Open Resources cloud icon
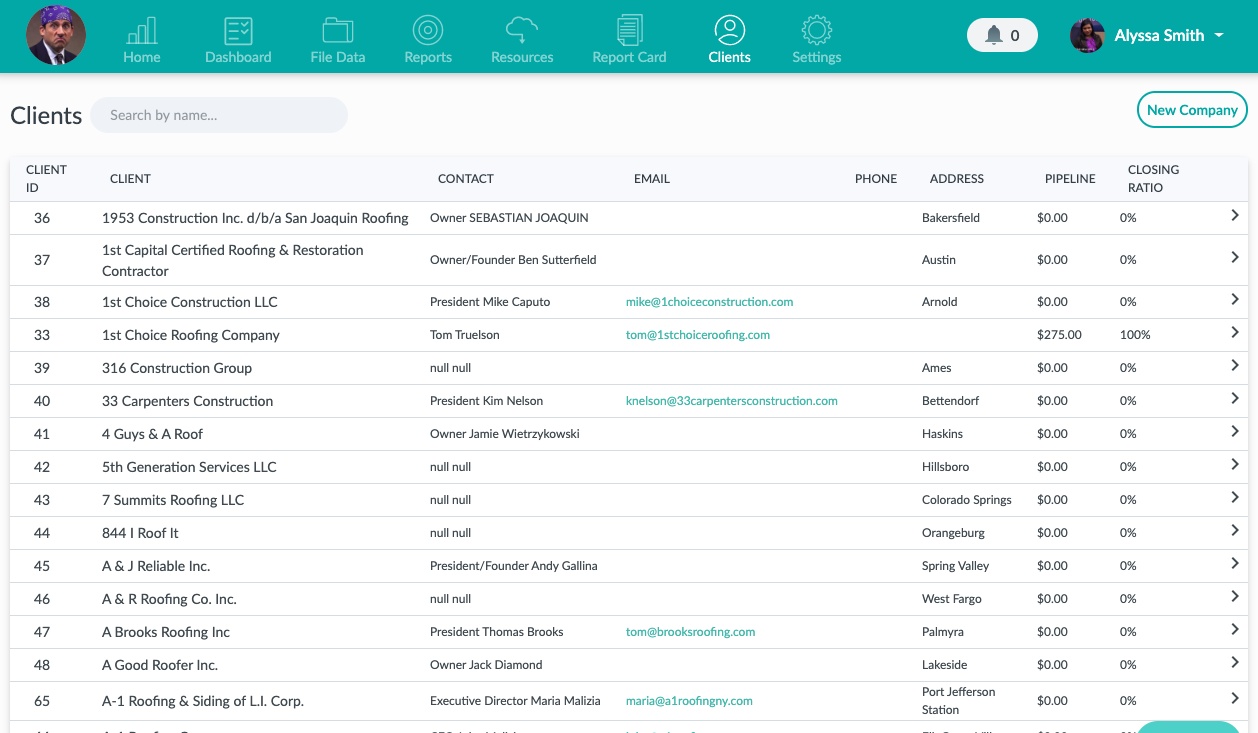1258x733 pixels. coord(522,31)
